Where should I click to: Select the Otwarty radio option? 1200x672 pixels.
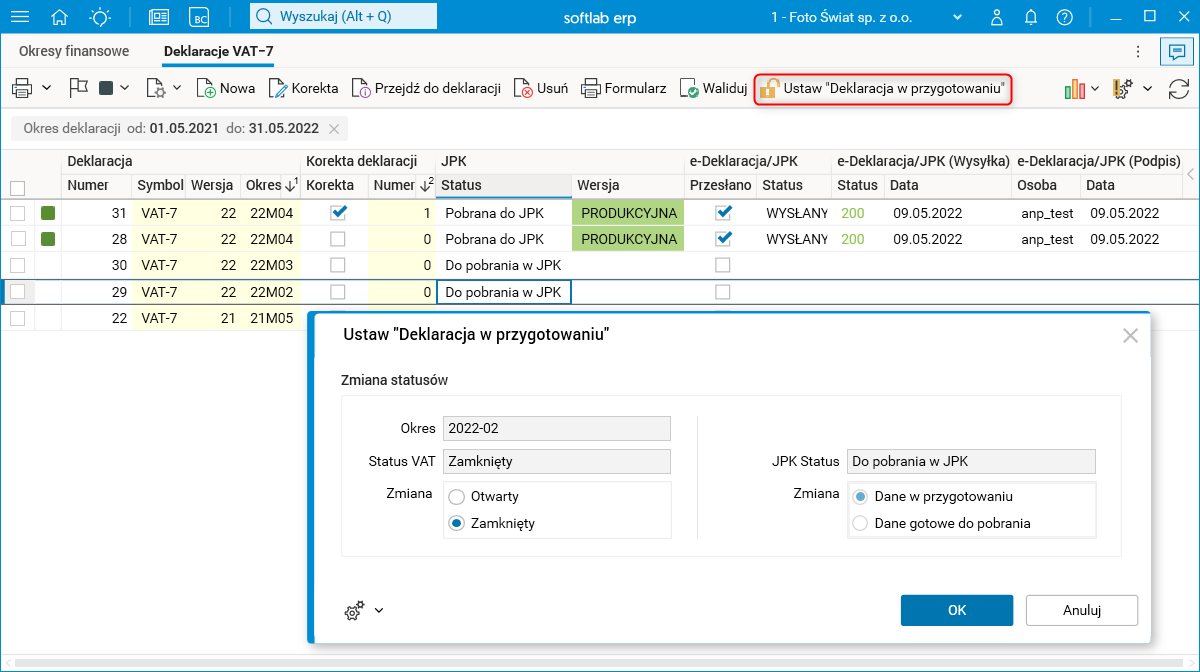[457, 496]
